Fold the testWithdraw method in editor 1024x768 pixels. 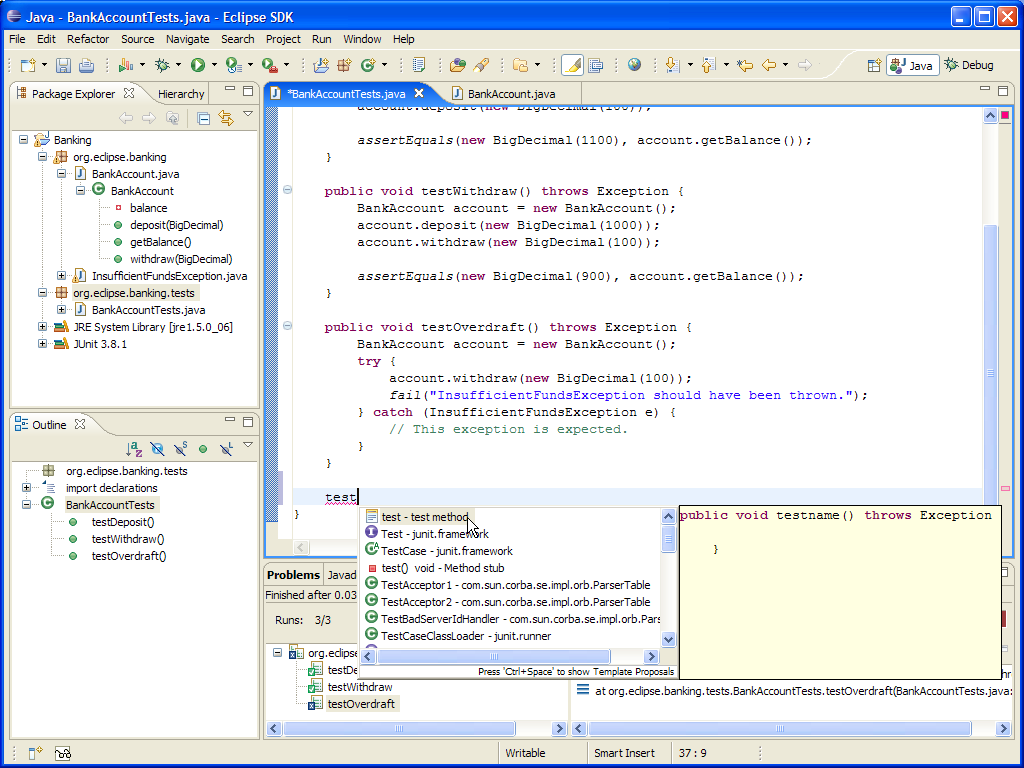[287, 190]
